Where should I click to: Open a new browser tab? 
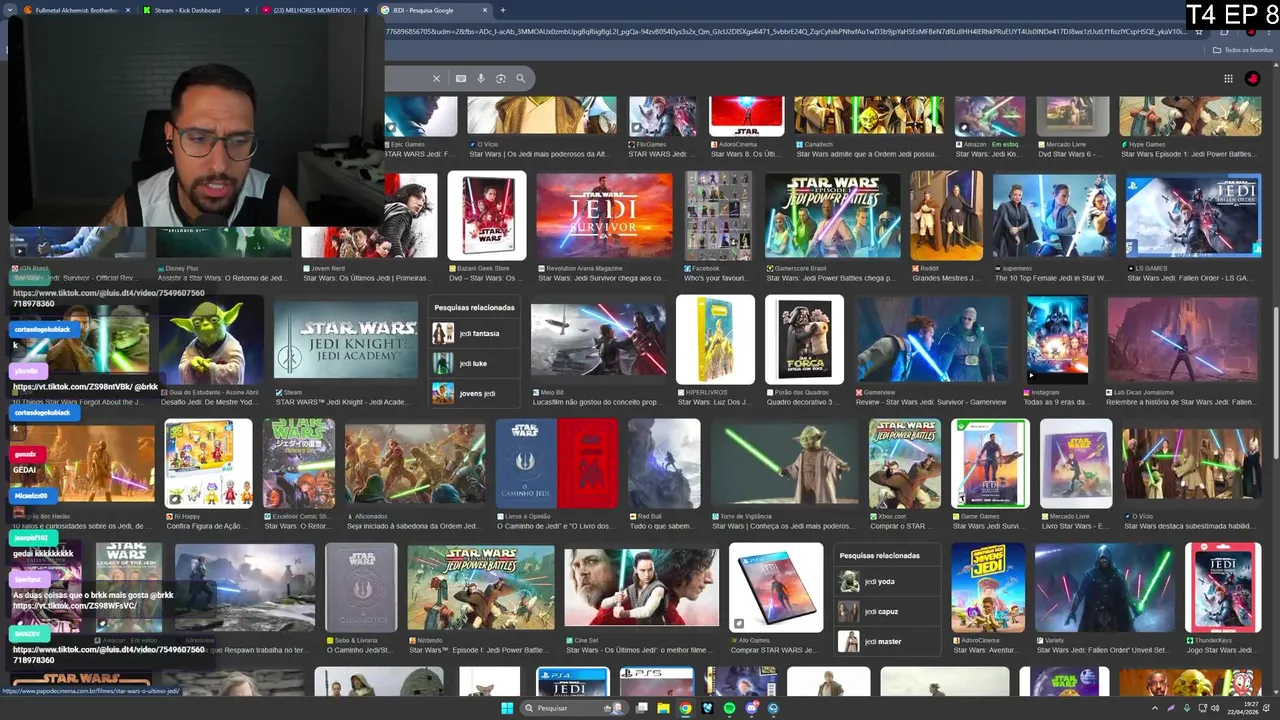[503, 10]
